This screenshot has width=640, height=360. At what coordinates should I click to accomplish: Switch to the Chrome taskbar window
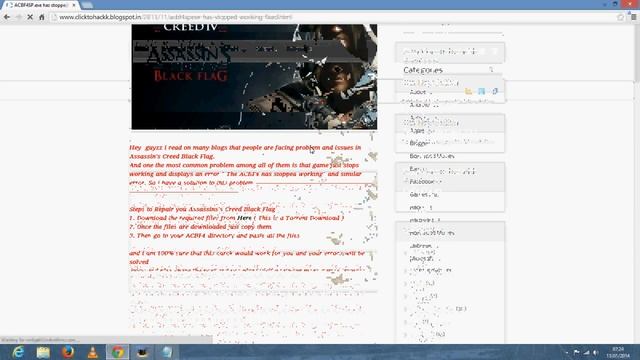point(118,352)
